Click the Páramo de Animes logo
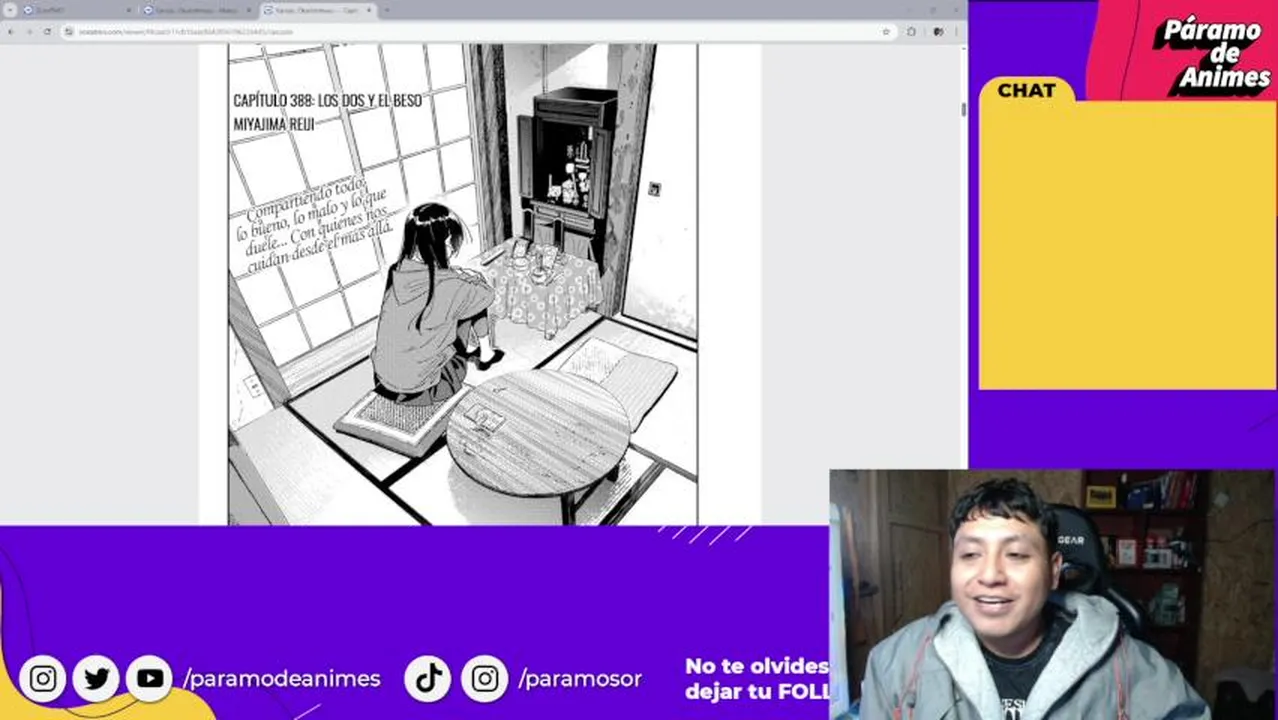Viewport: 1278px width, 720px height. coord(1212,54)
